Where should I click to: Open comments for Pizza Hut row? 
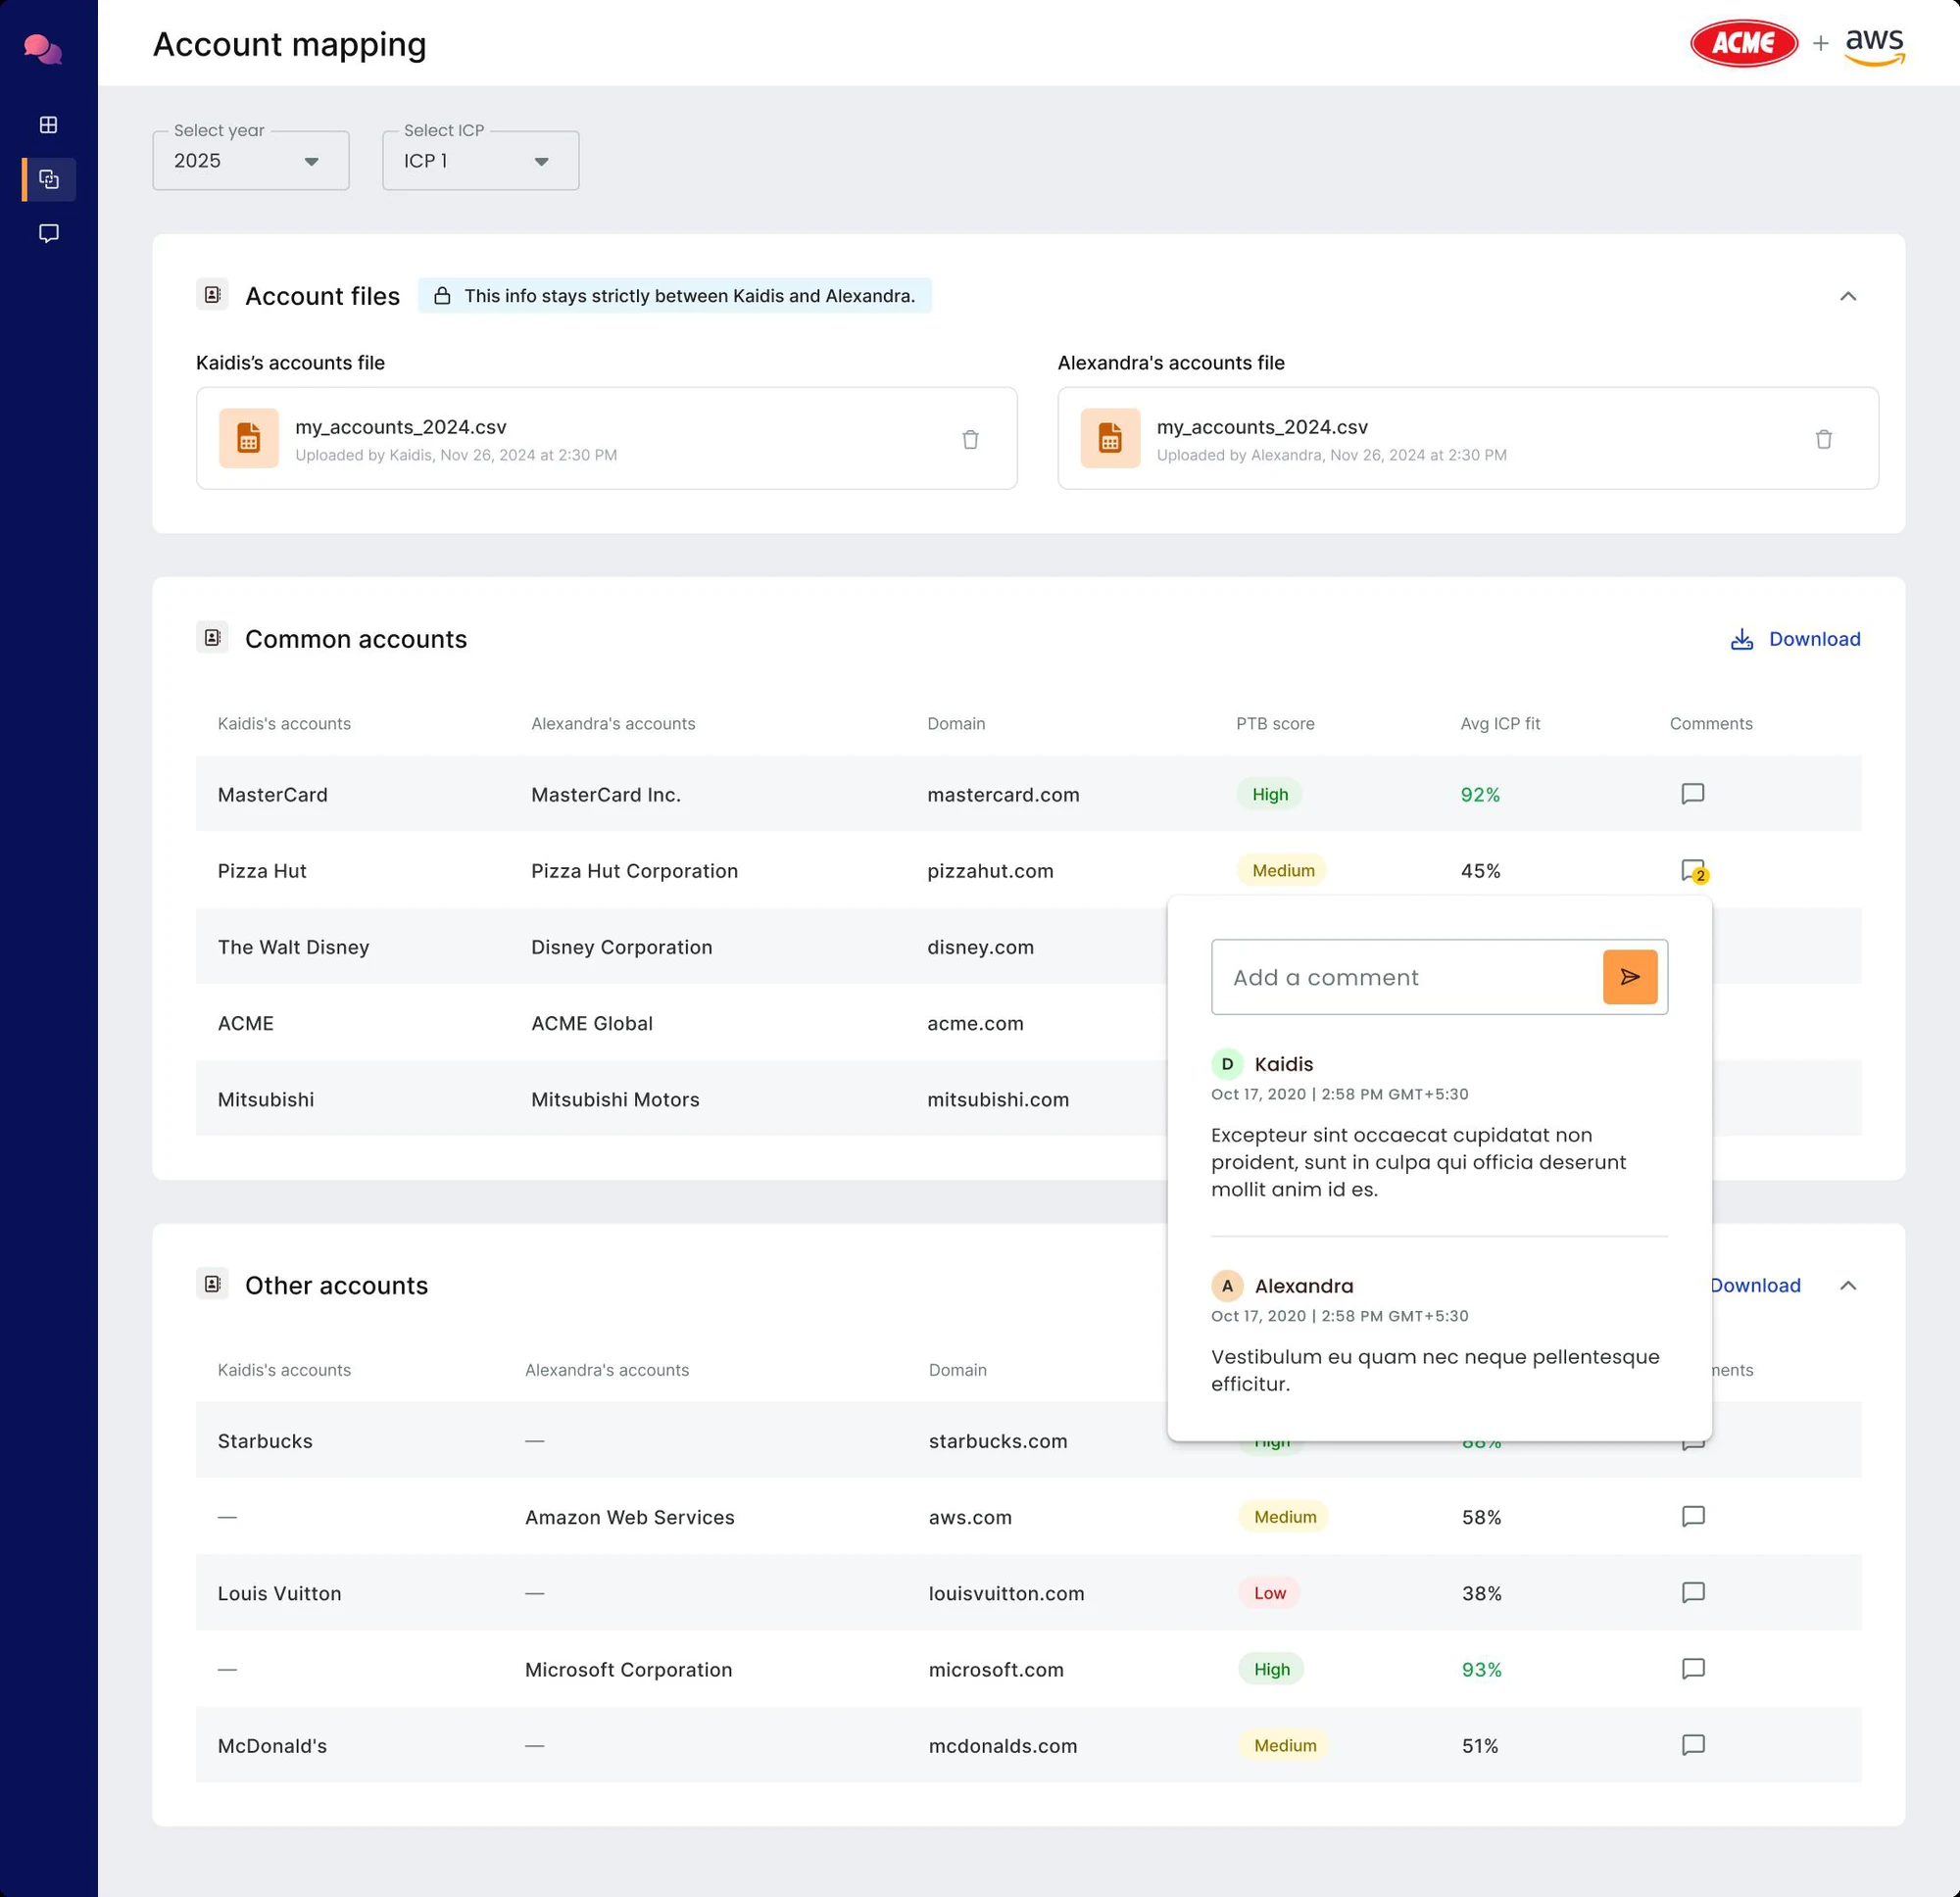point(1693,871)
